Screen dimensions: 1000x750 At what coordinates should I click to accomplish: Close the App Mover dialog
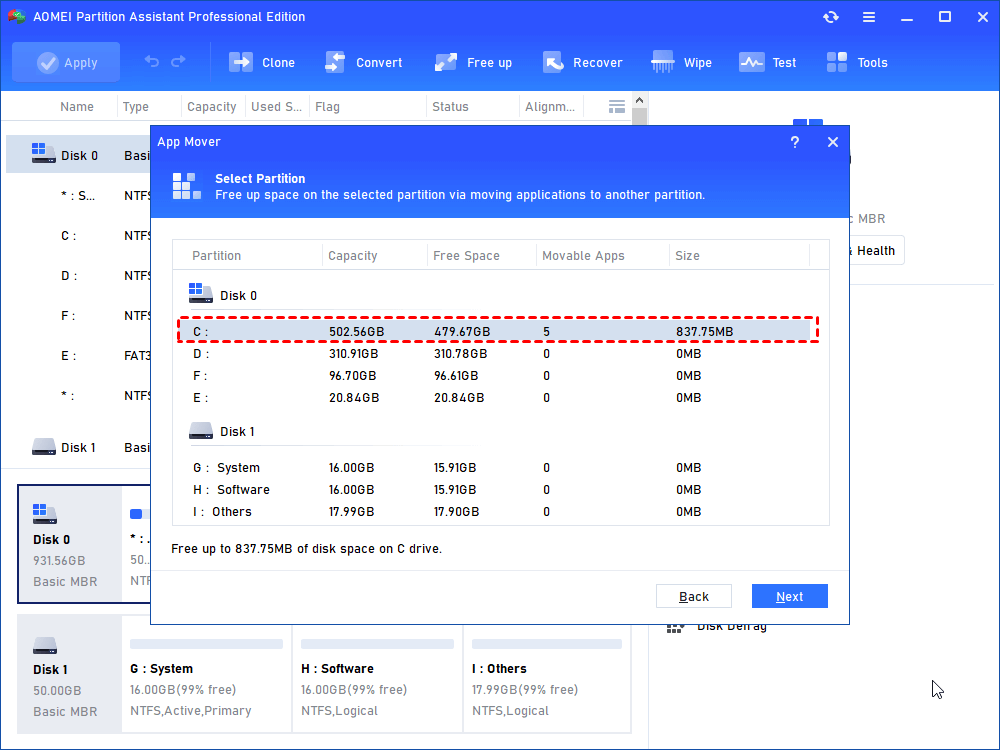(x=832, y=142)
